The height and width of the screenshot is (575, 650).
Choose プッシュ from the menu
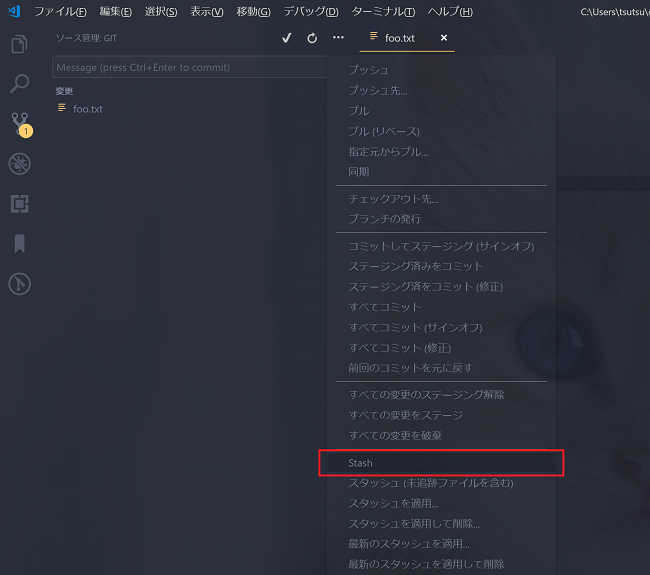[441, 70]
